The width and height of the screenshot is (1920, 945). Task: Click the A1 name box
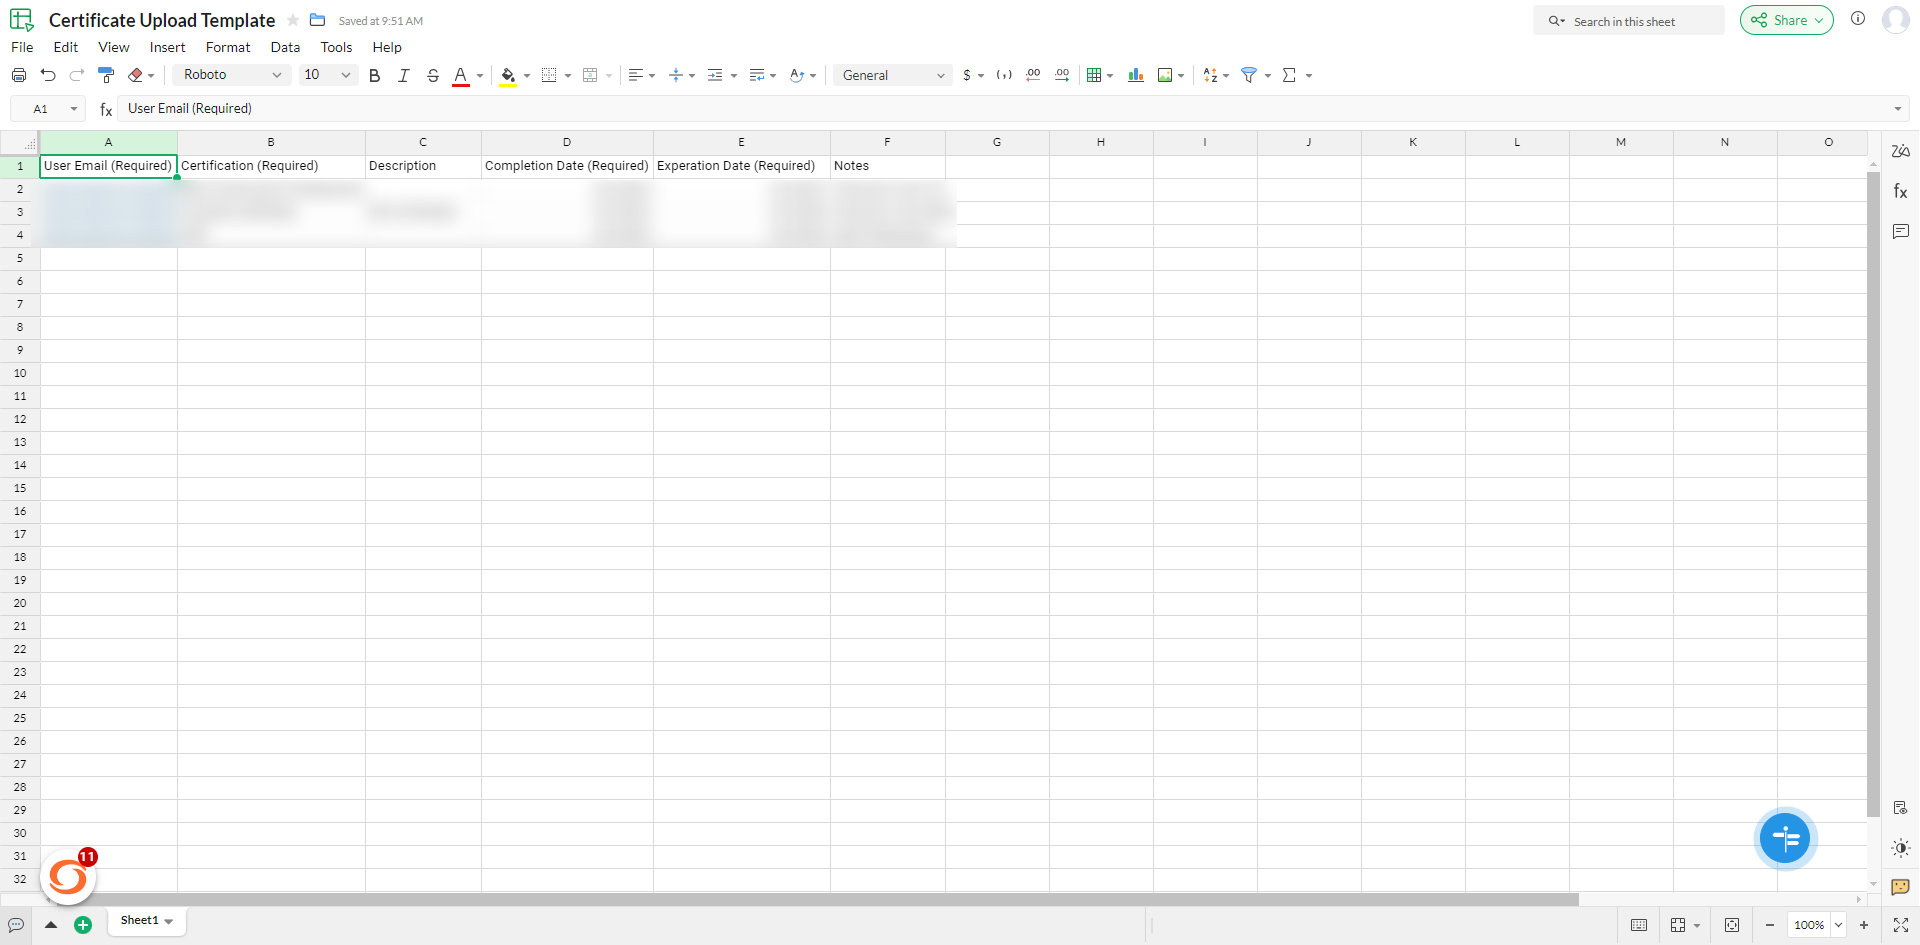click(48, 109)
